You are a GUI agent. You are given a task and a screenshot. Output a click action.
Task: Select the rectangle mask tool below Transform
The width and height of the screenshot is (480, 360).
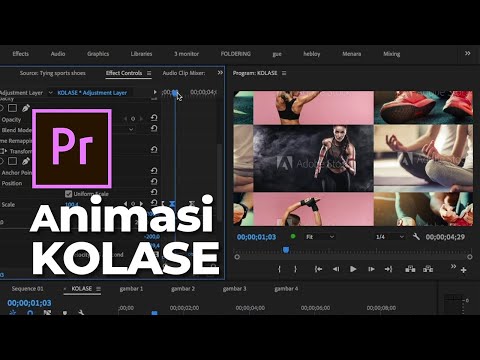[12, 161]
